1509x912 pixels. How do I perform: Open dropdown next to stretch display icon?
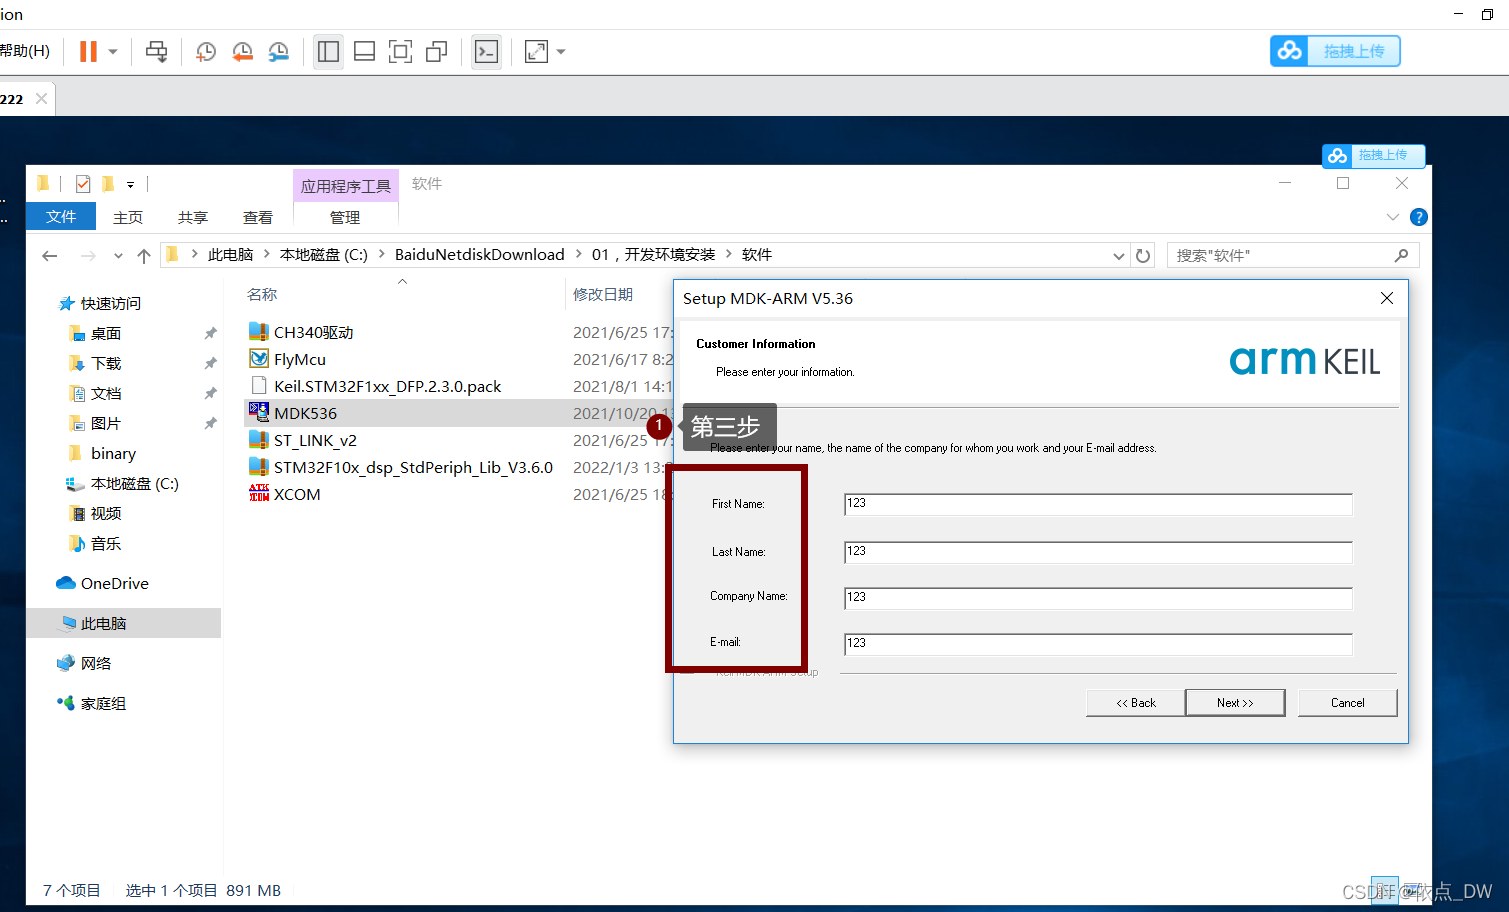point(561,51)
